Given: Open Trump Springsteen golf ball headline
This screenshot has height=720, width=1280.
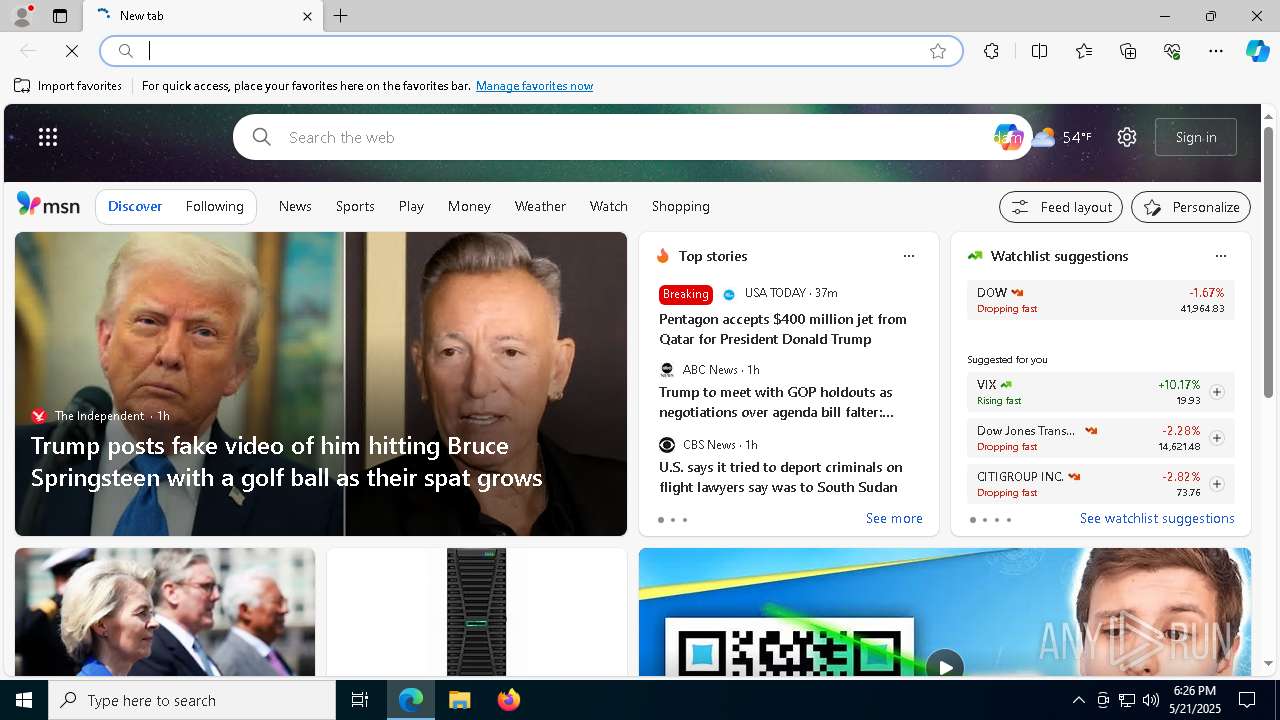Looking at the screenshot, I should click(x=286, y=461).
